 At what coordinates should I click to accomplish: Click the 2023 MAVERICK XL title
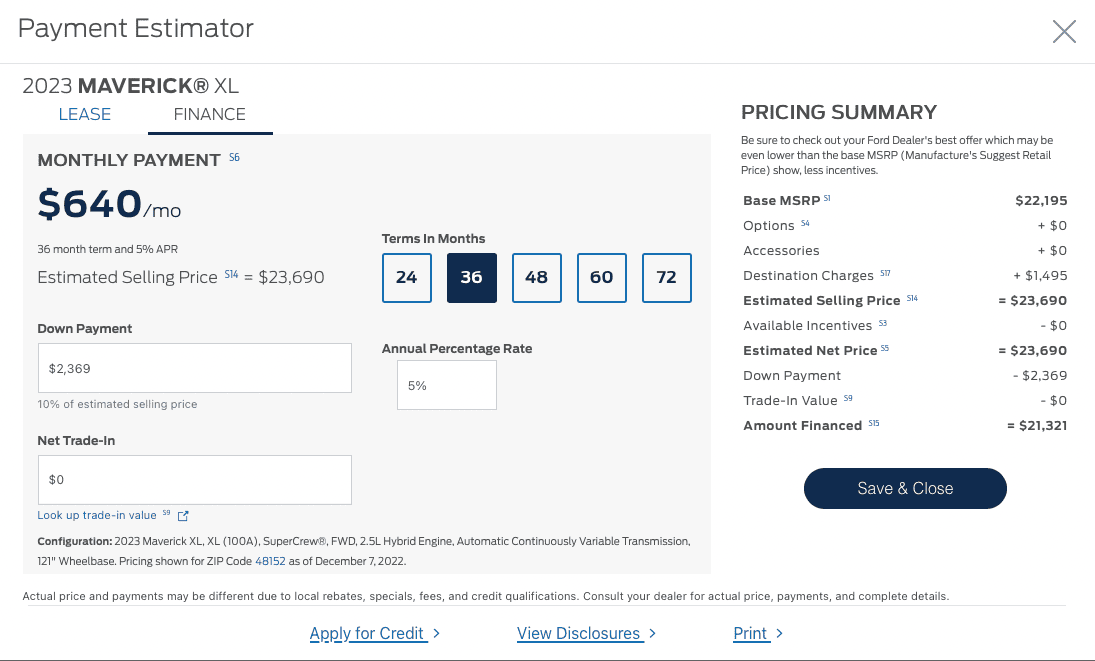point(131,86)
